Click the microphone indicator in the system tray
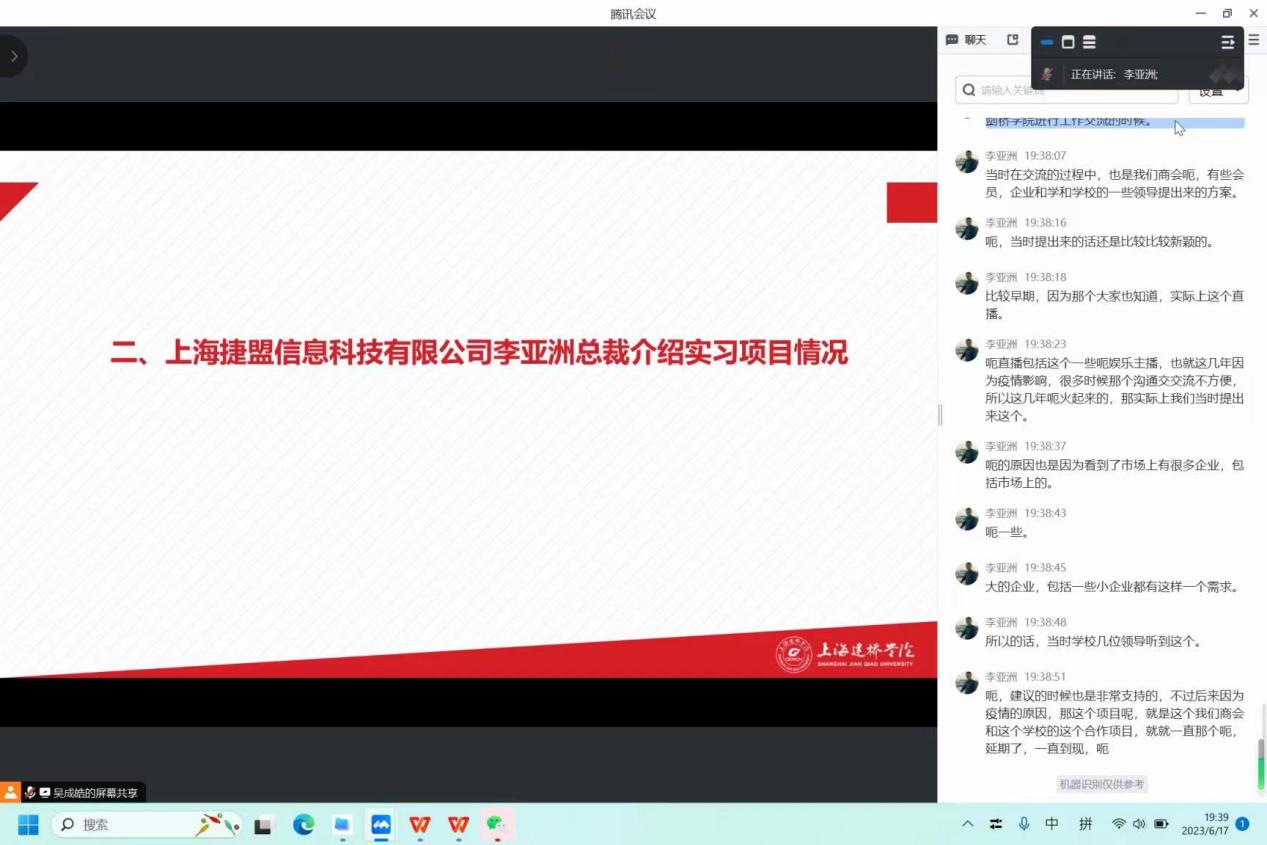Viewport: 1267px width, 845px height. (x=1024, y=824)
